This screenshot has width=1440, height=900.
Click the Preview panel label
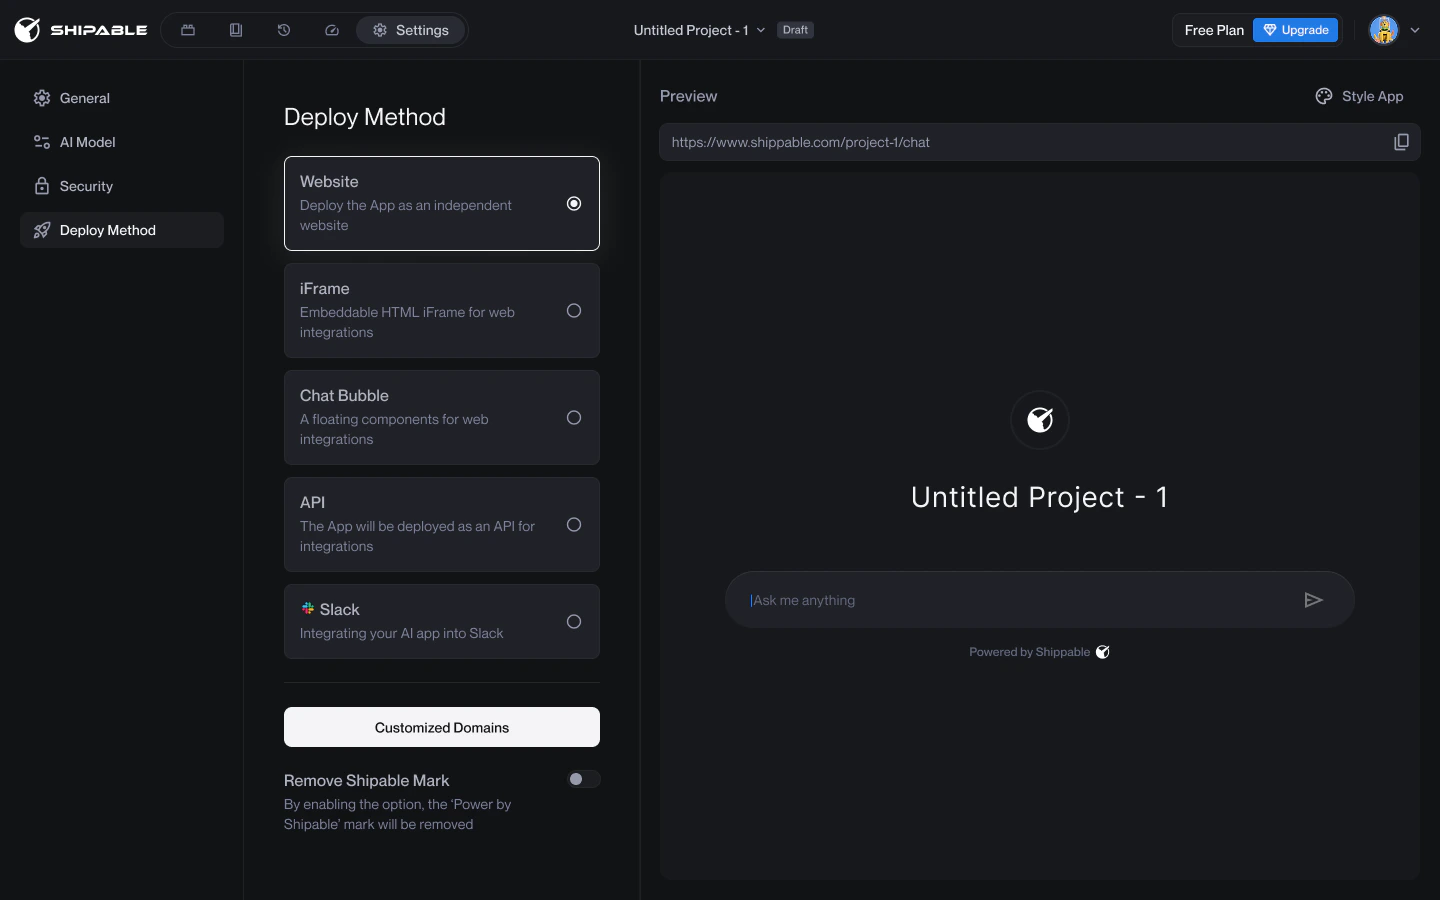click(x=689, y=96)
